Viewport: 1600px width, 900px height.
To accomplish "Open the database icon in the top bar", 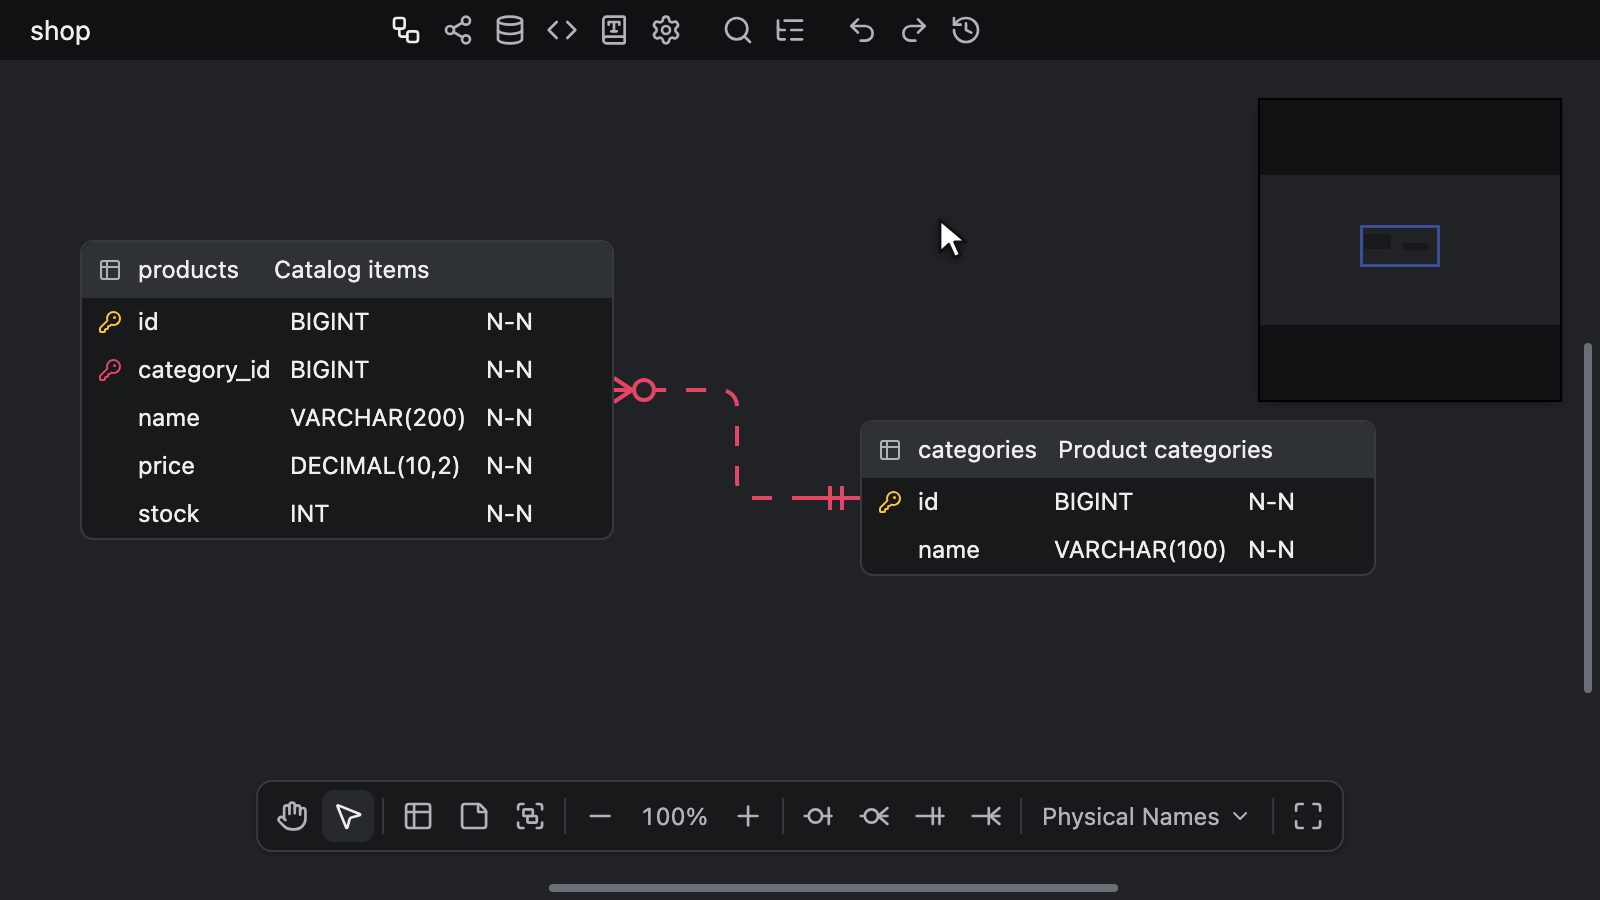I will click(x=510, y=30).
